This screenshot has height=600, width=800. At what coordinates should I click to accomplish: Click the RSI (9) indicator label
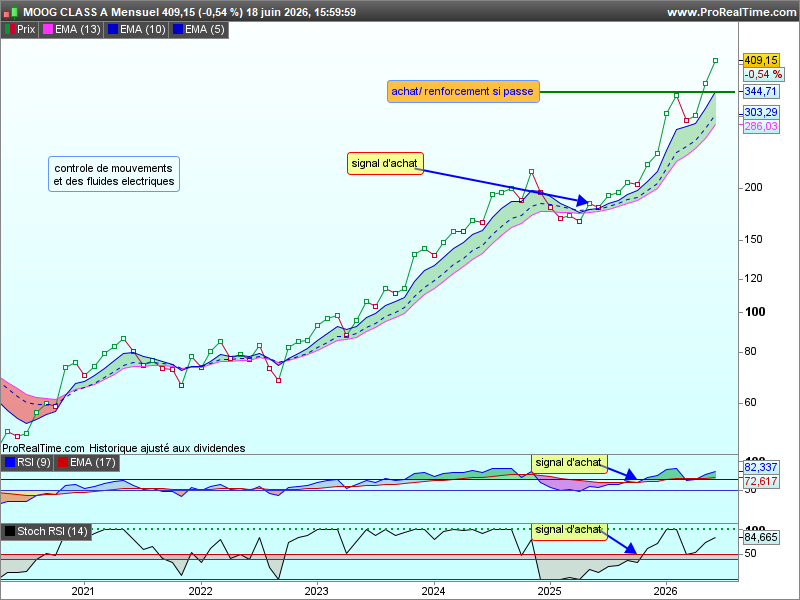[x=28, y=462]
